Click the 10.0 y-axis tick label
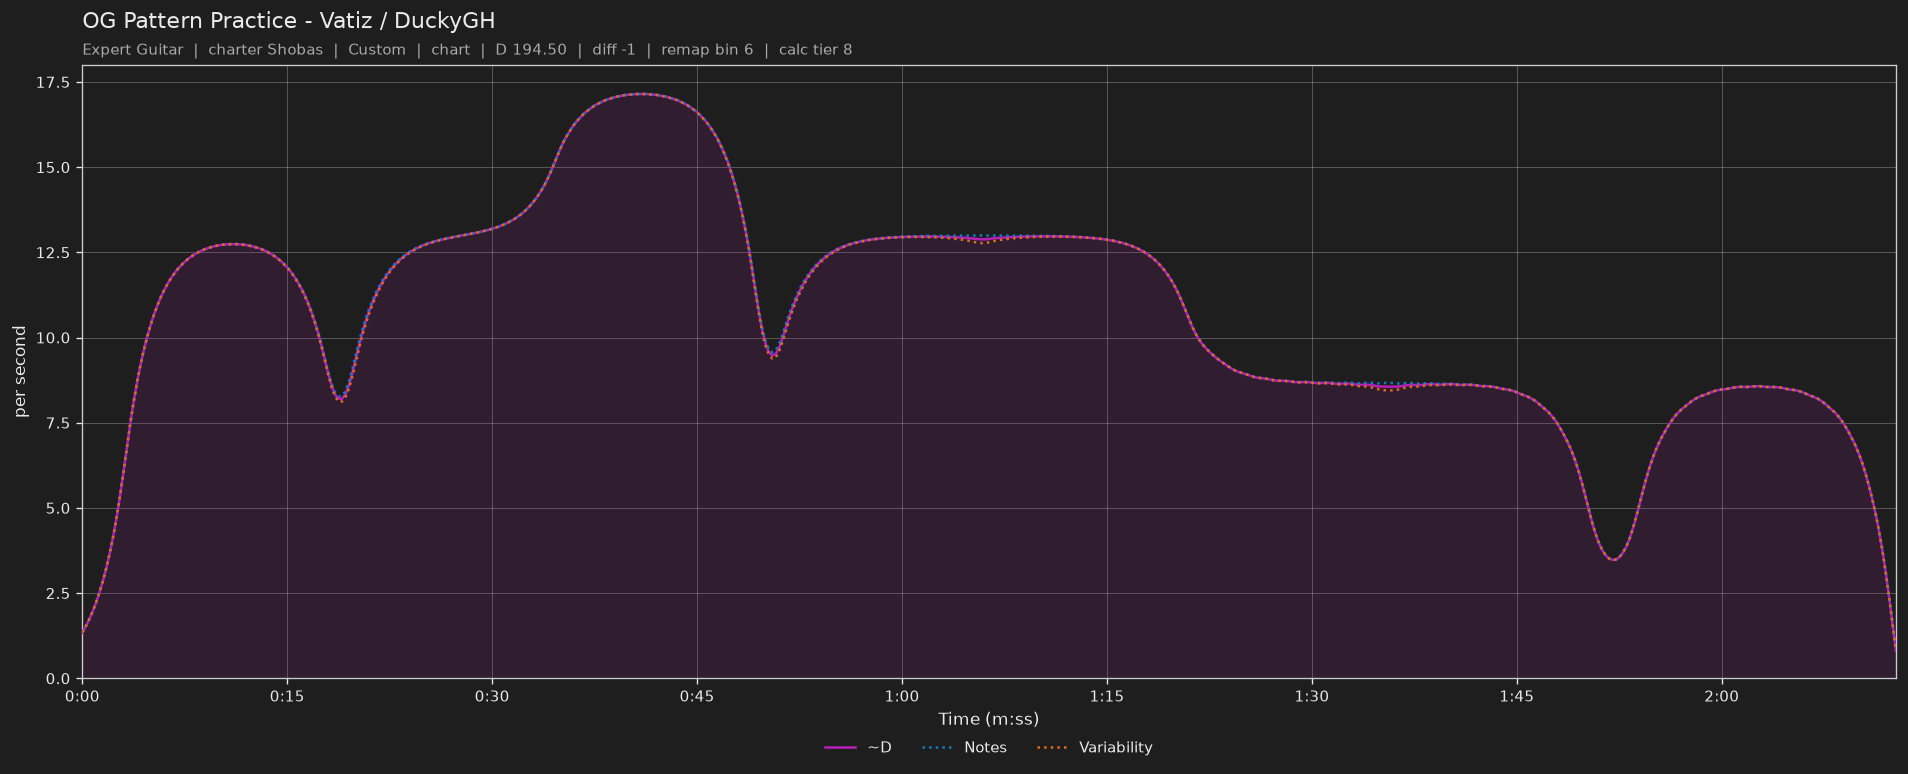The width and height of the screenshot is (1908, 774). pyautogui.click(x=52, y=338)
